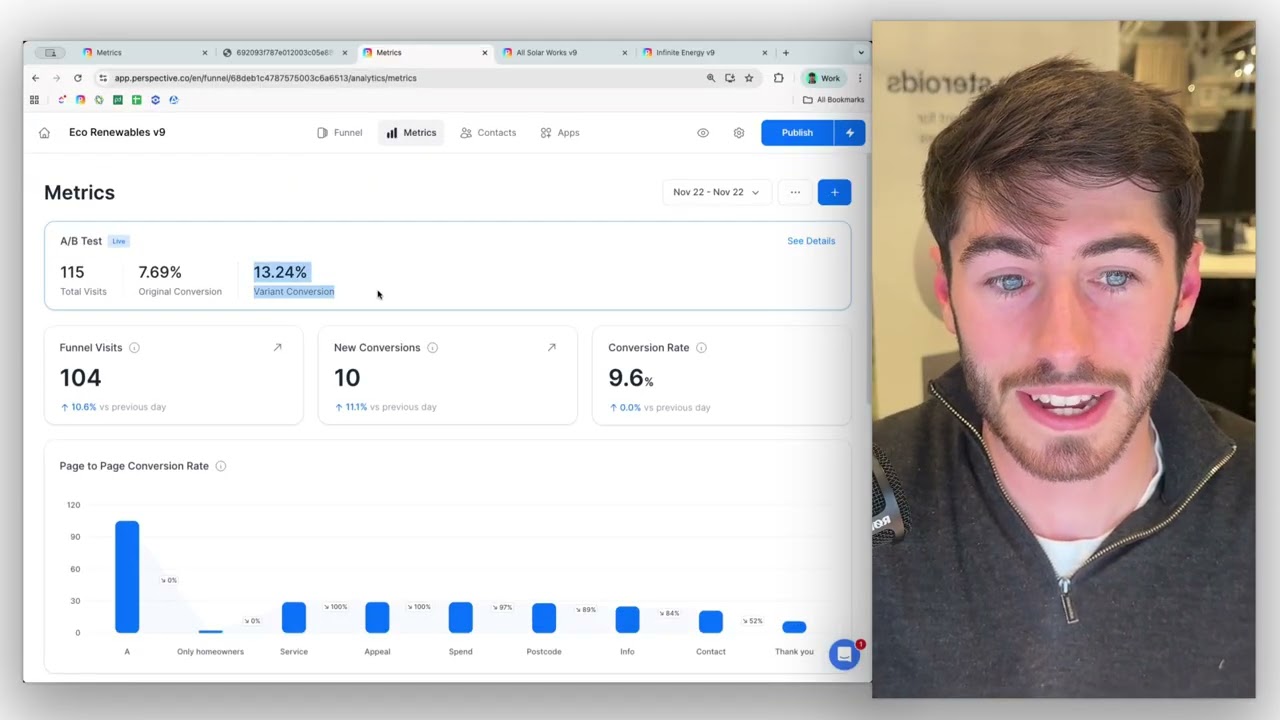Image resolution: width=1280 pixels, height=720 pixels.
Task: Click the Live badge on A/B Test
Action: tap(119, 241)
